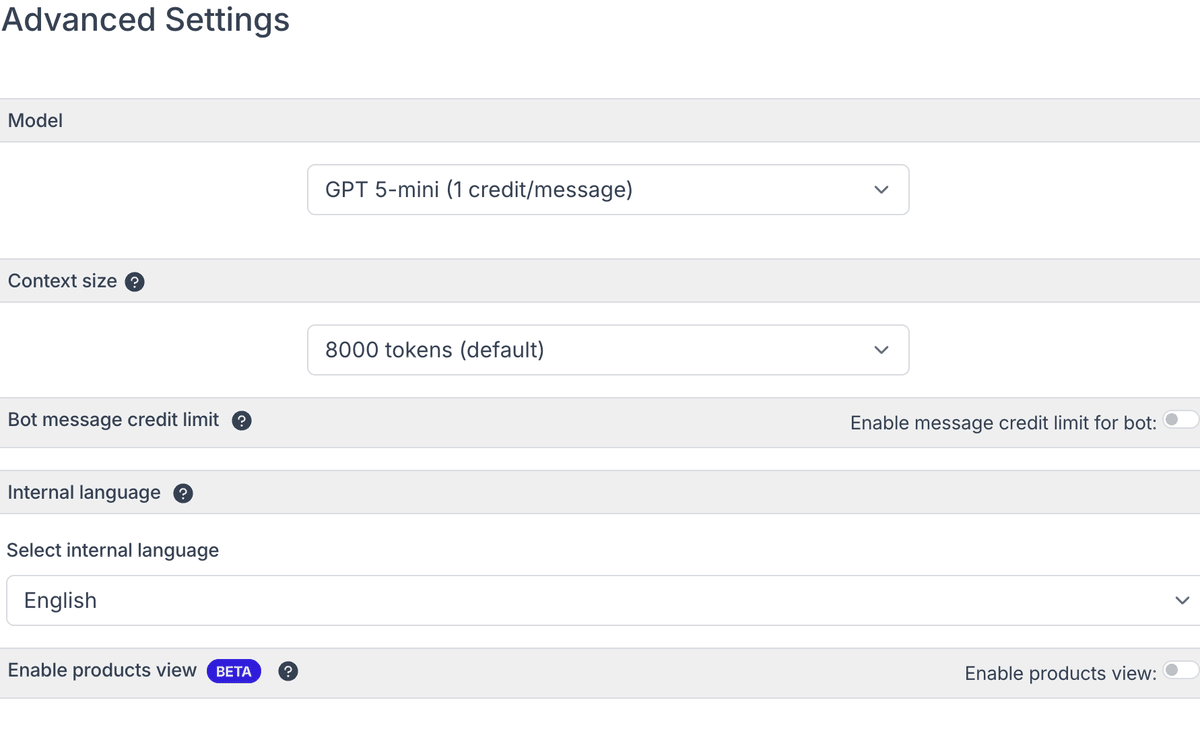Click the Context size section header
This screenshot has height=747, width=1200.
pos(60,281)
